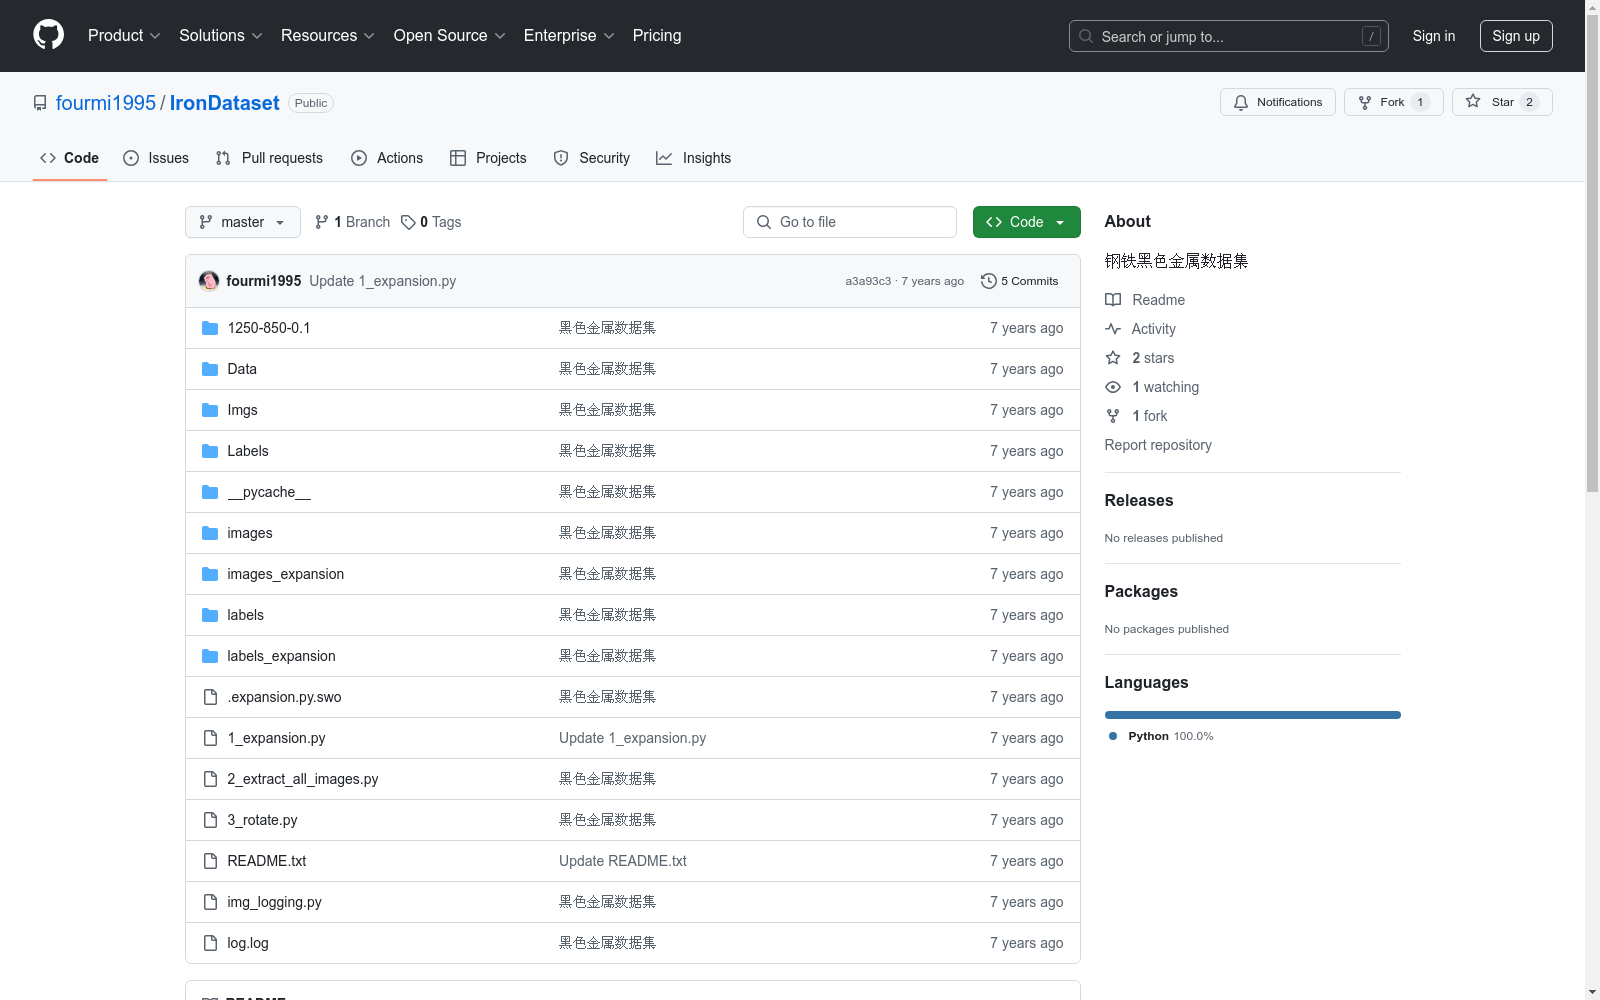Expand the Product menu
Image resolution: width=1600 pixels, height=1000 pixels.
click(x=124, y=35)
